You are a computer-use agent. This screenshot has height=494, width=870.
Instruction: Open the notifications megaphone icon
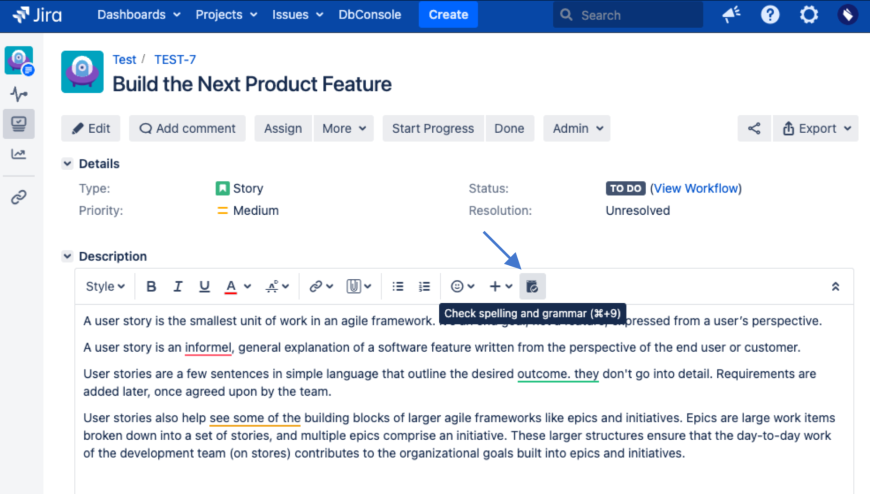point(731,15)
